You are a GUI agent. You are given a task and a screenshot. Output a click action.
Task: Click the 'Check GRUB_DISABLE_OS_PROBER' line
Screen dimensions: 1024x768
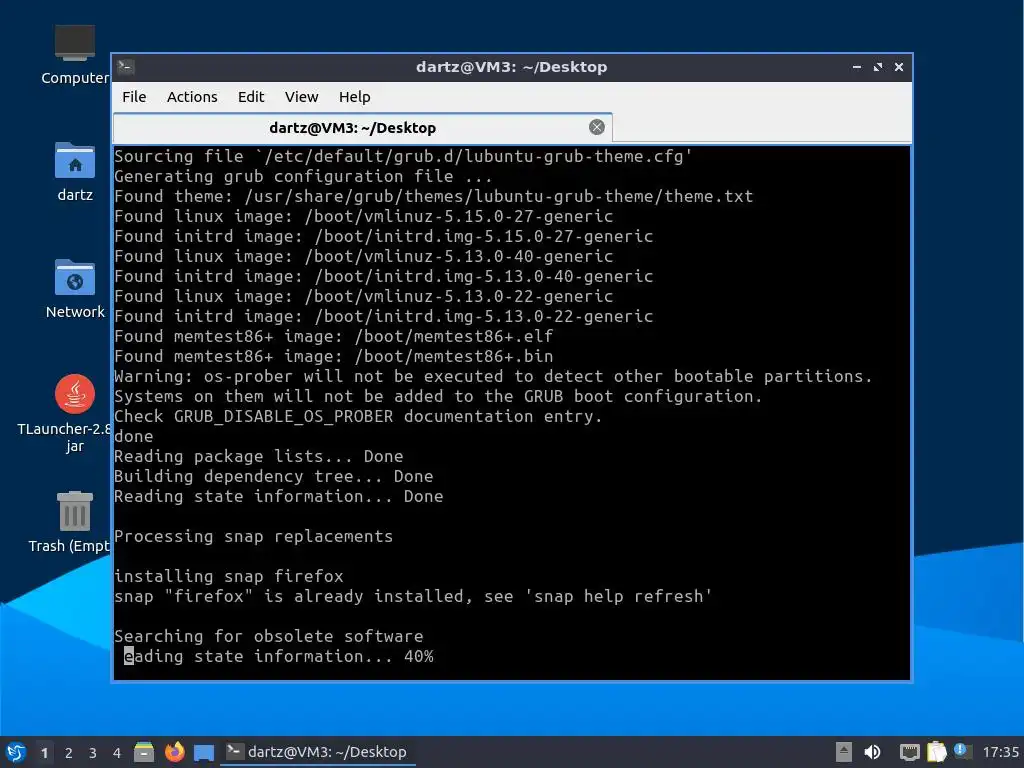(358, 416)
